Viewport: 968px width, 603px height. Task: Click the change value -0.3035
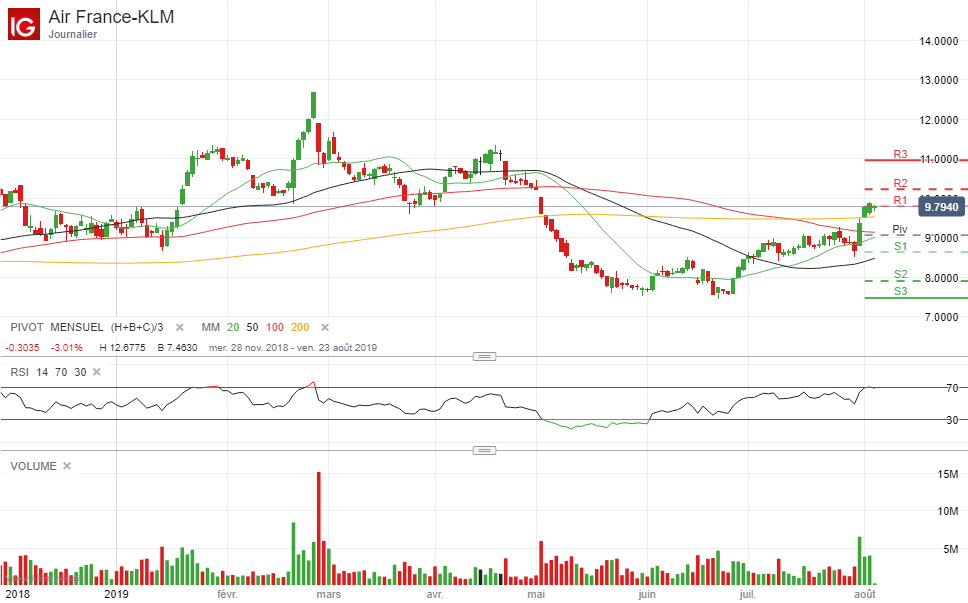tap(22, 347)
